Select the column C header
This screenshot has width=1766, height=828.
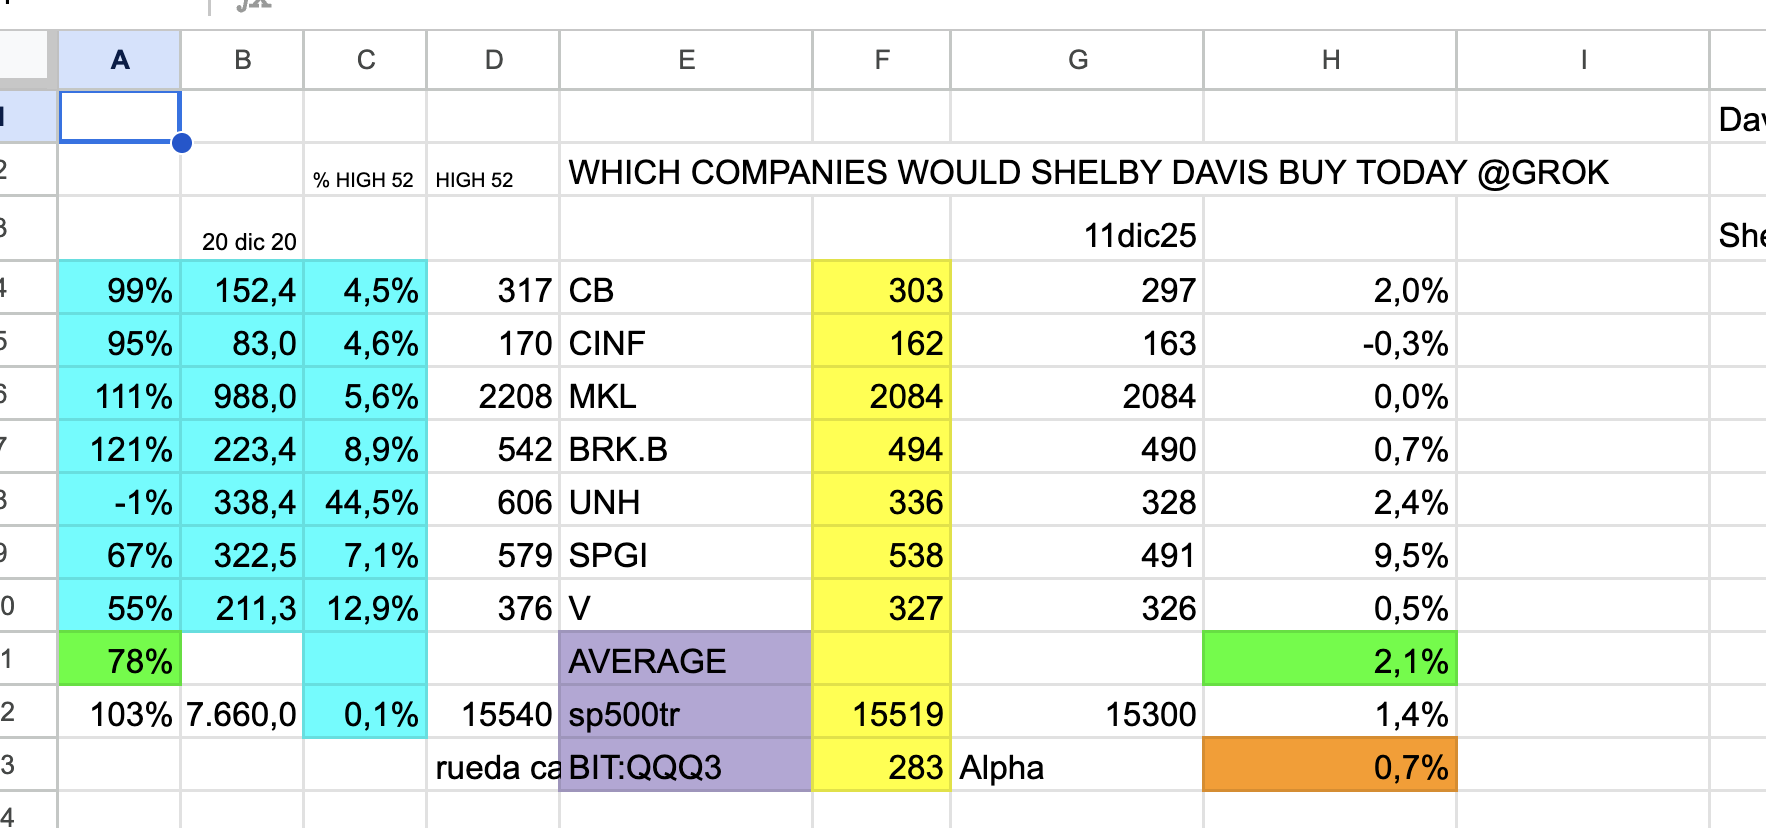pyautogui.click(x=366, y=60)
